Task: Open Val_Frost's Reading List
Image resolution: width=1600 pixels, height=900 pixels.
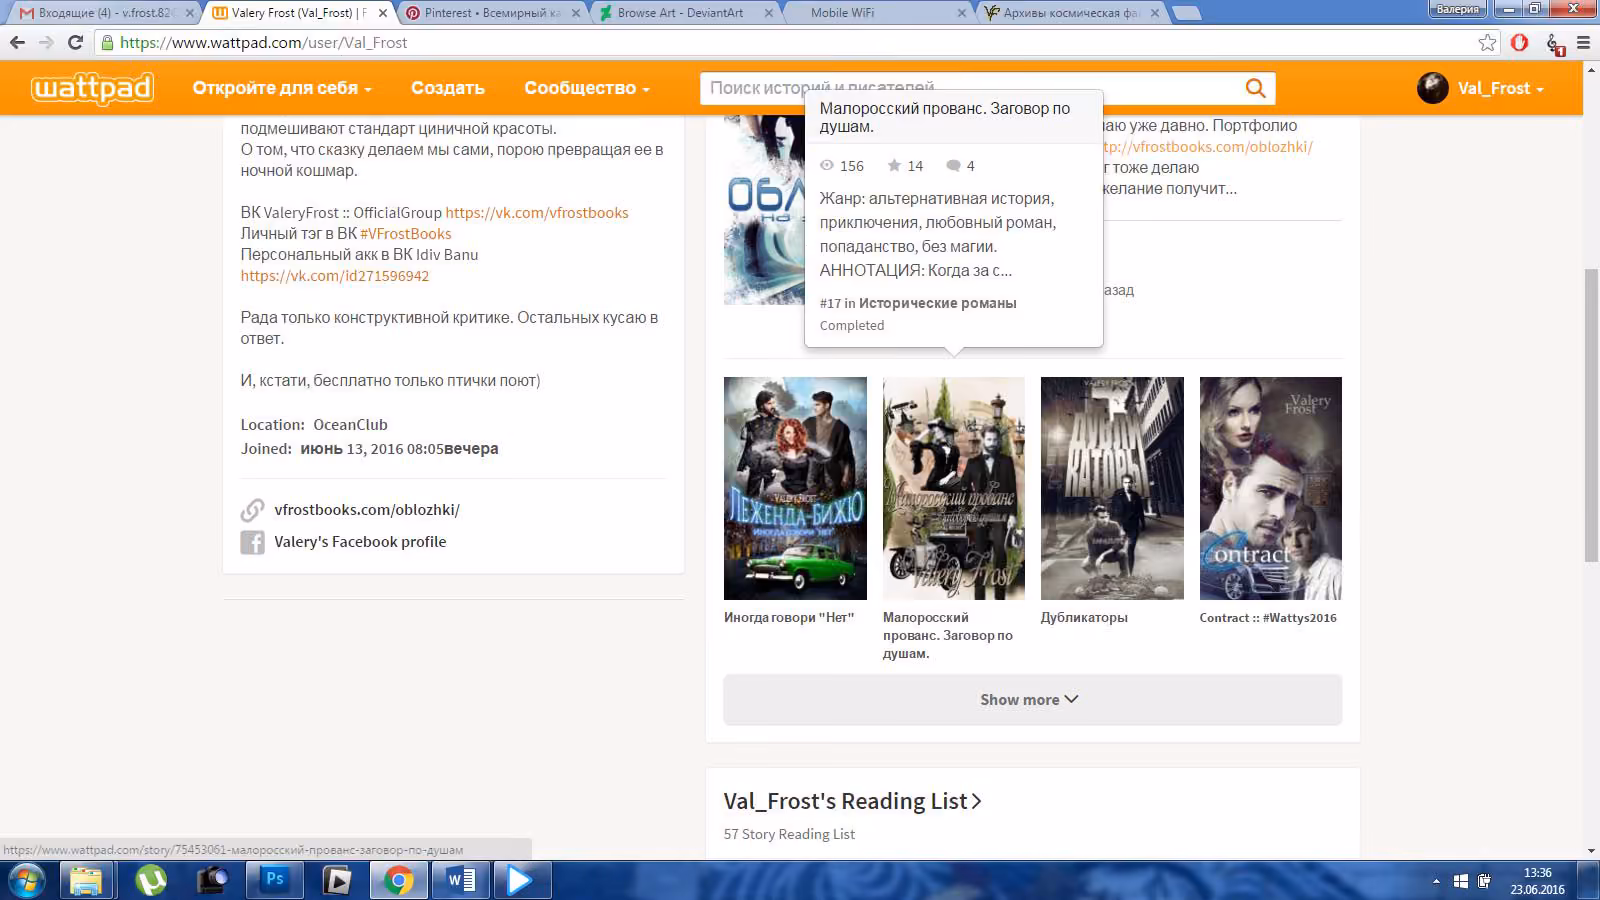Action: tap(852, 801)
